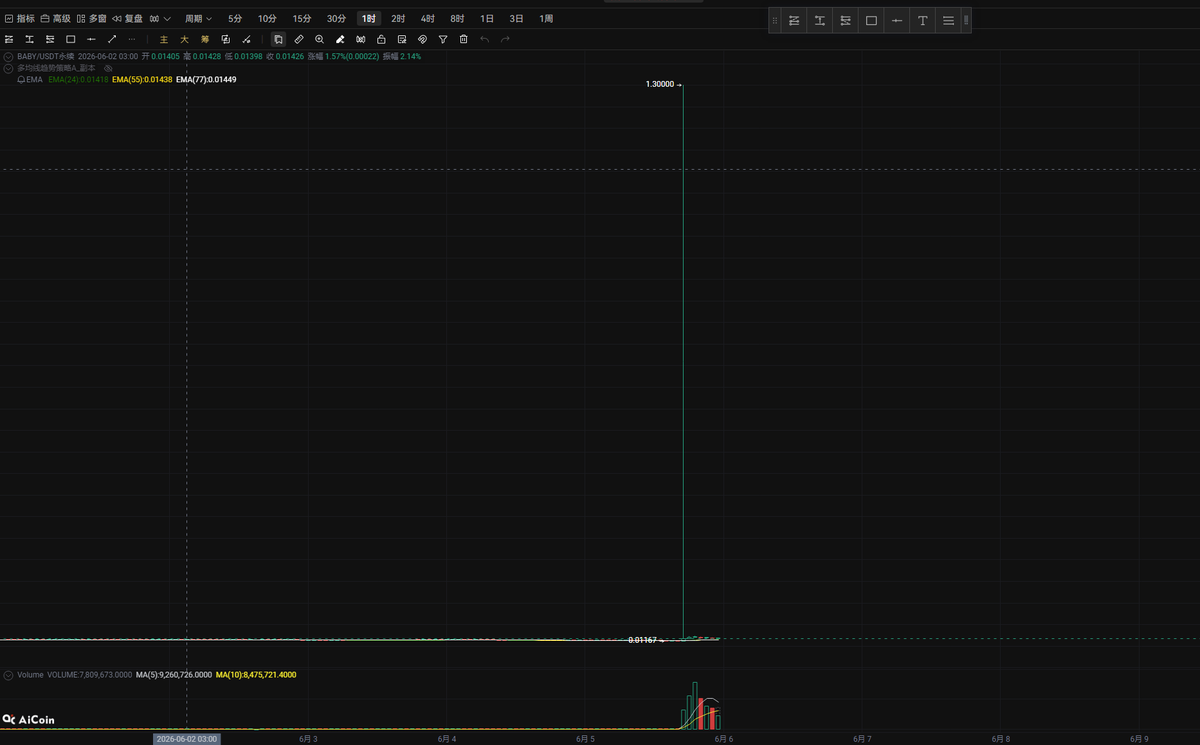Select parallel channel tool in left drawing toolbar
The width and height of the screenshot is (1200, 745).
click(9, 39)
